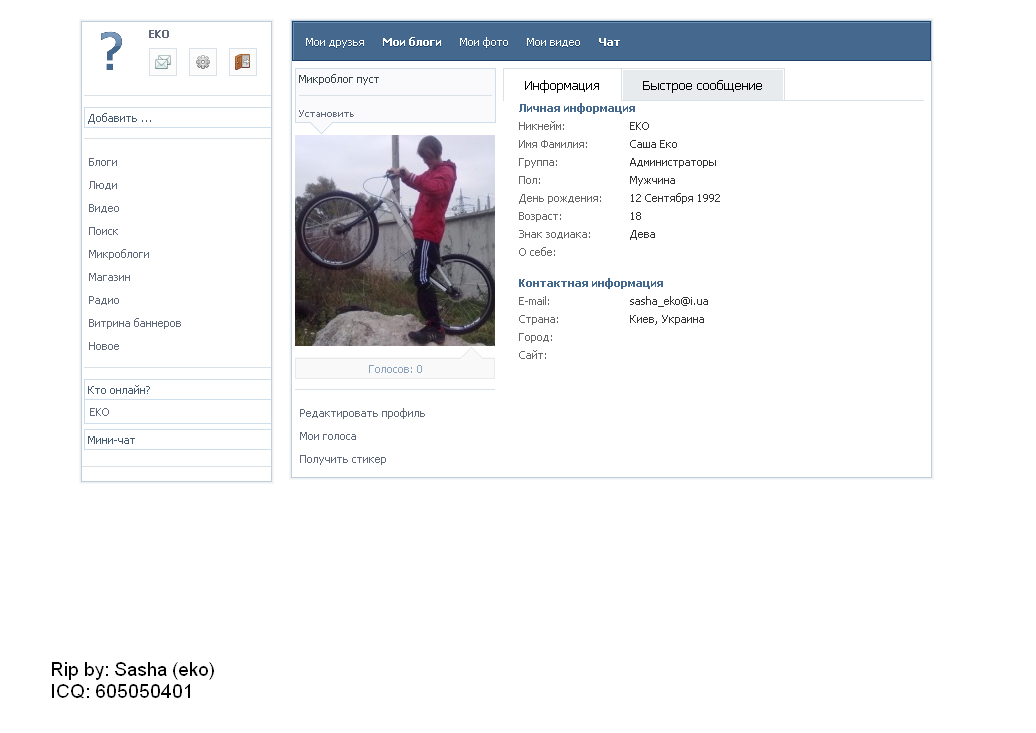This screenshot has height=733, width=1036.
Task: Click the 'Получить стикер' link
Action: pyautogui.click(x=343, y=459)
